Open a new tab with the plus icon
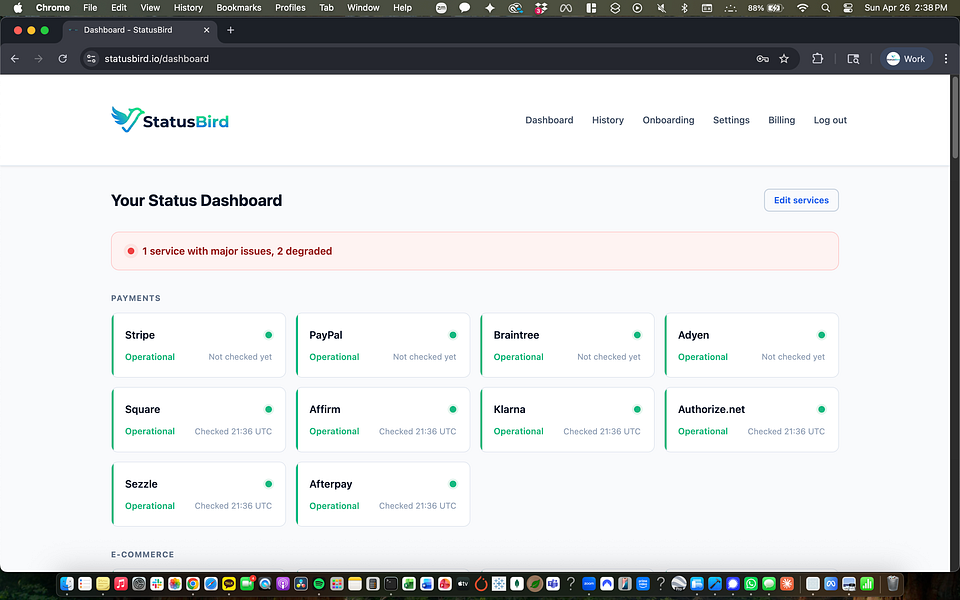 point(230,30)
